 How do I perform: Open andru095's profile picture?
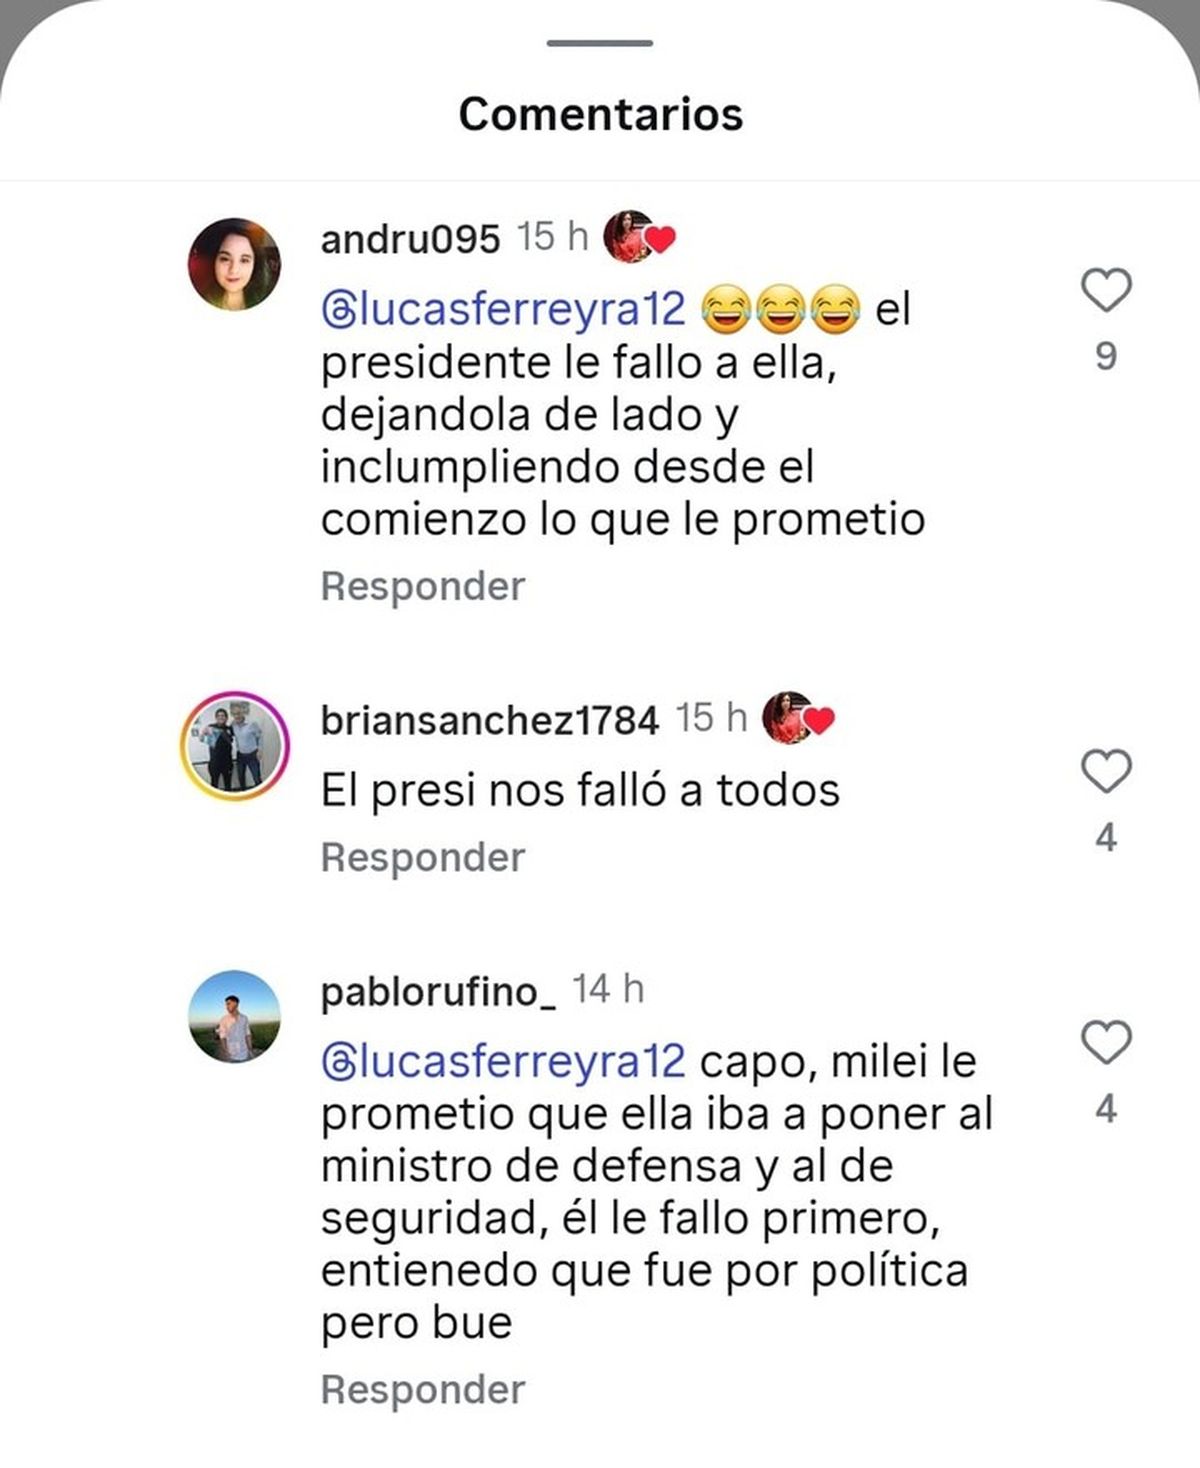click(235, 264)
